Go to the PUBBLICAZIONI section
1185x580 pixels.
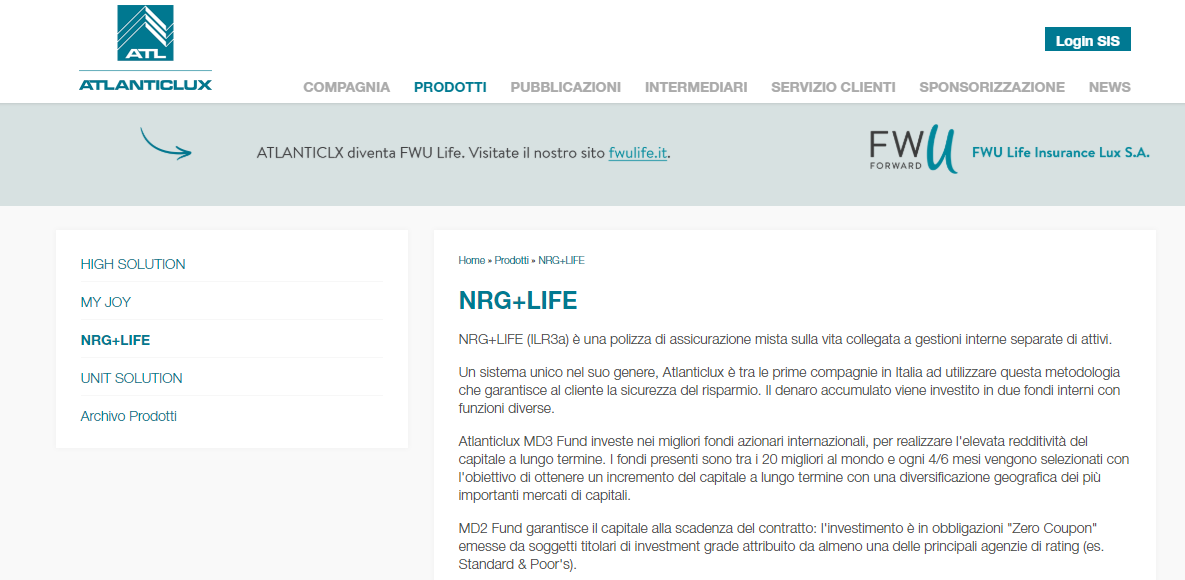pos(565,87)
